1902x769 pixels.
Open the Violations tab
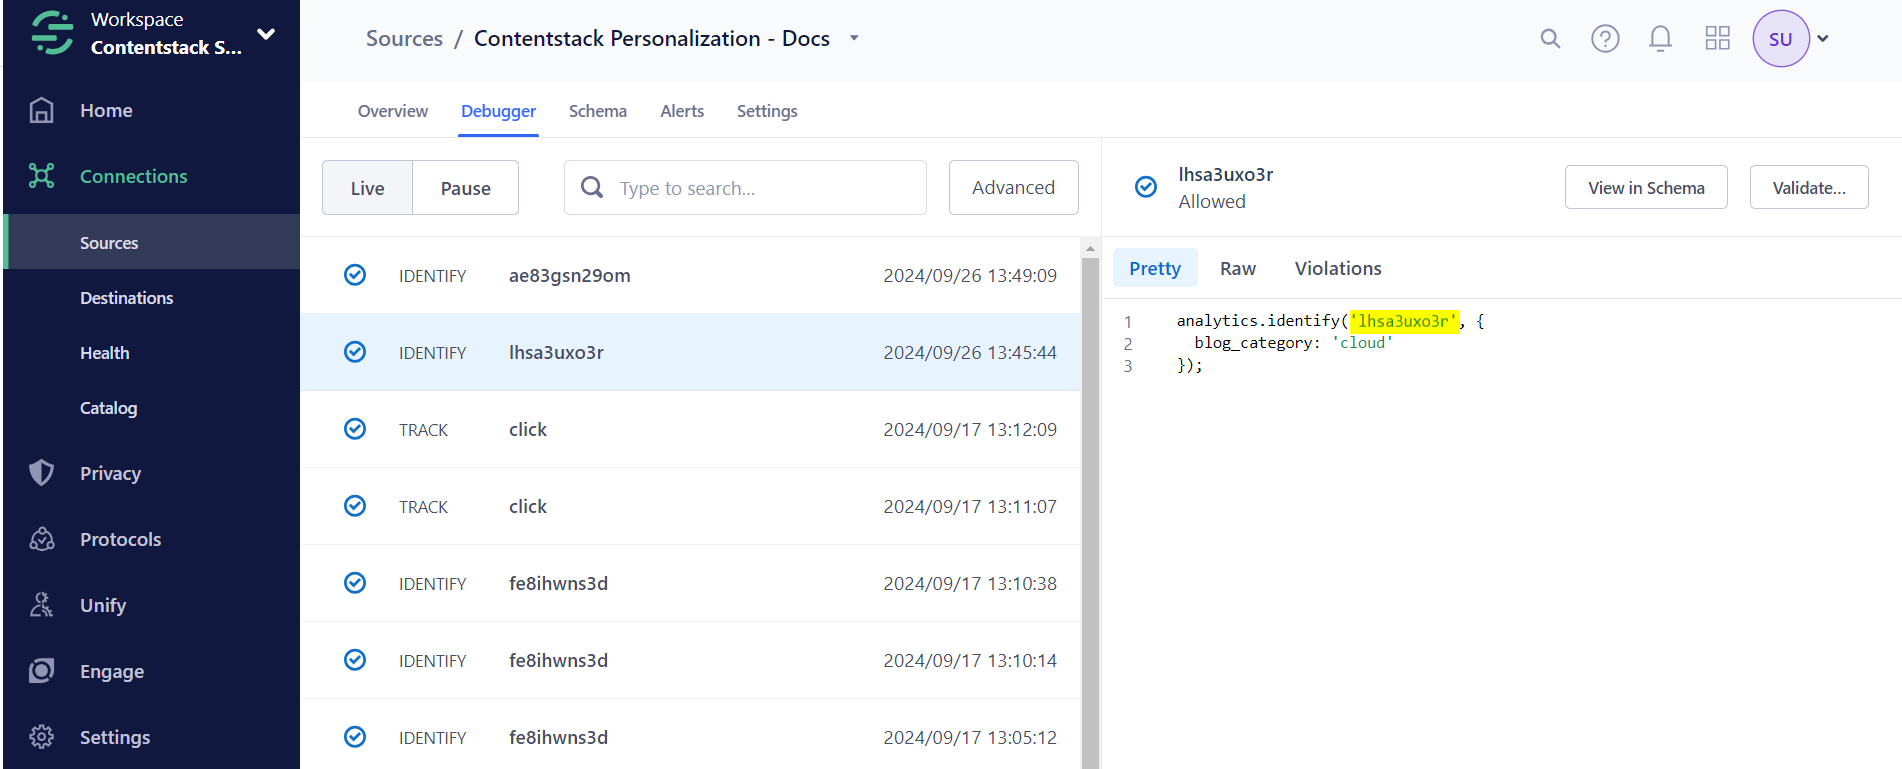(x=1338, y=268)
